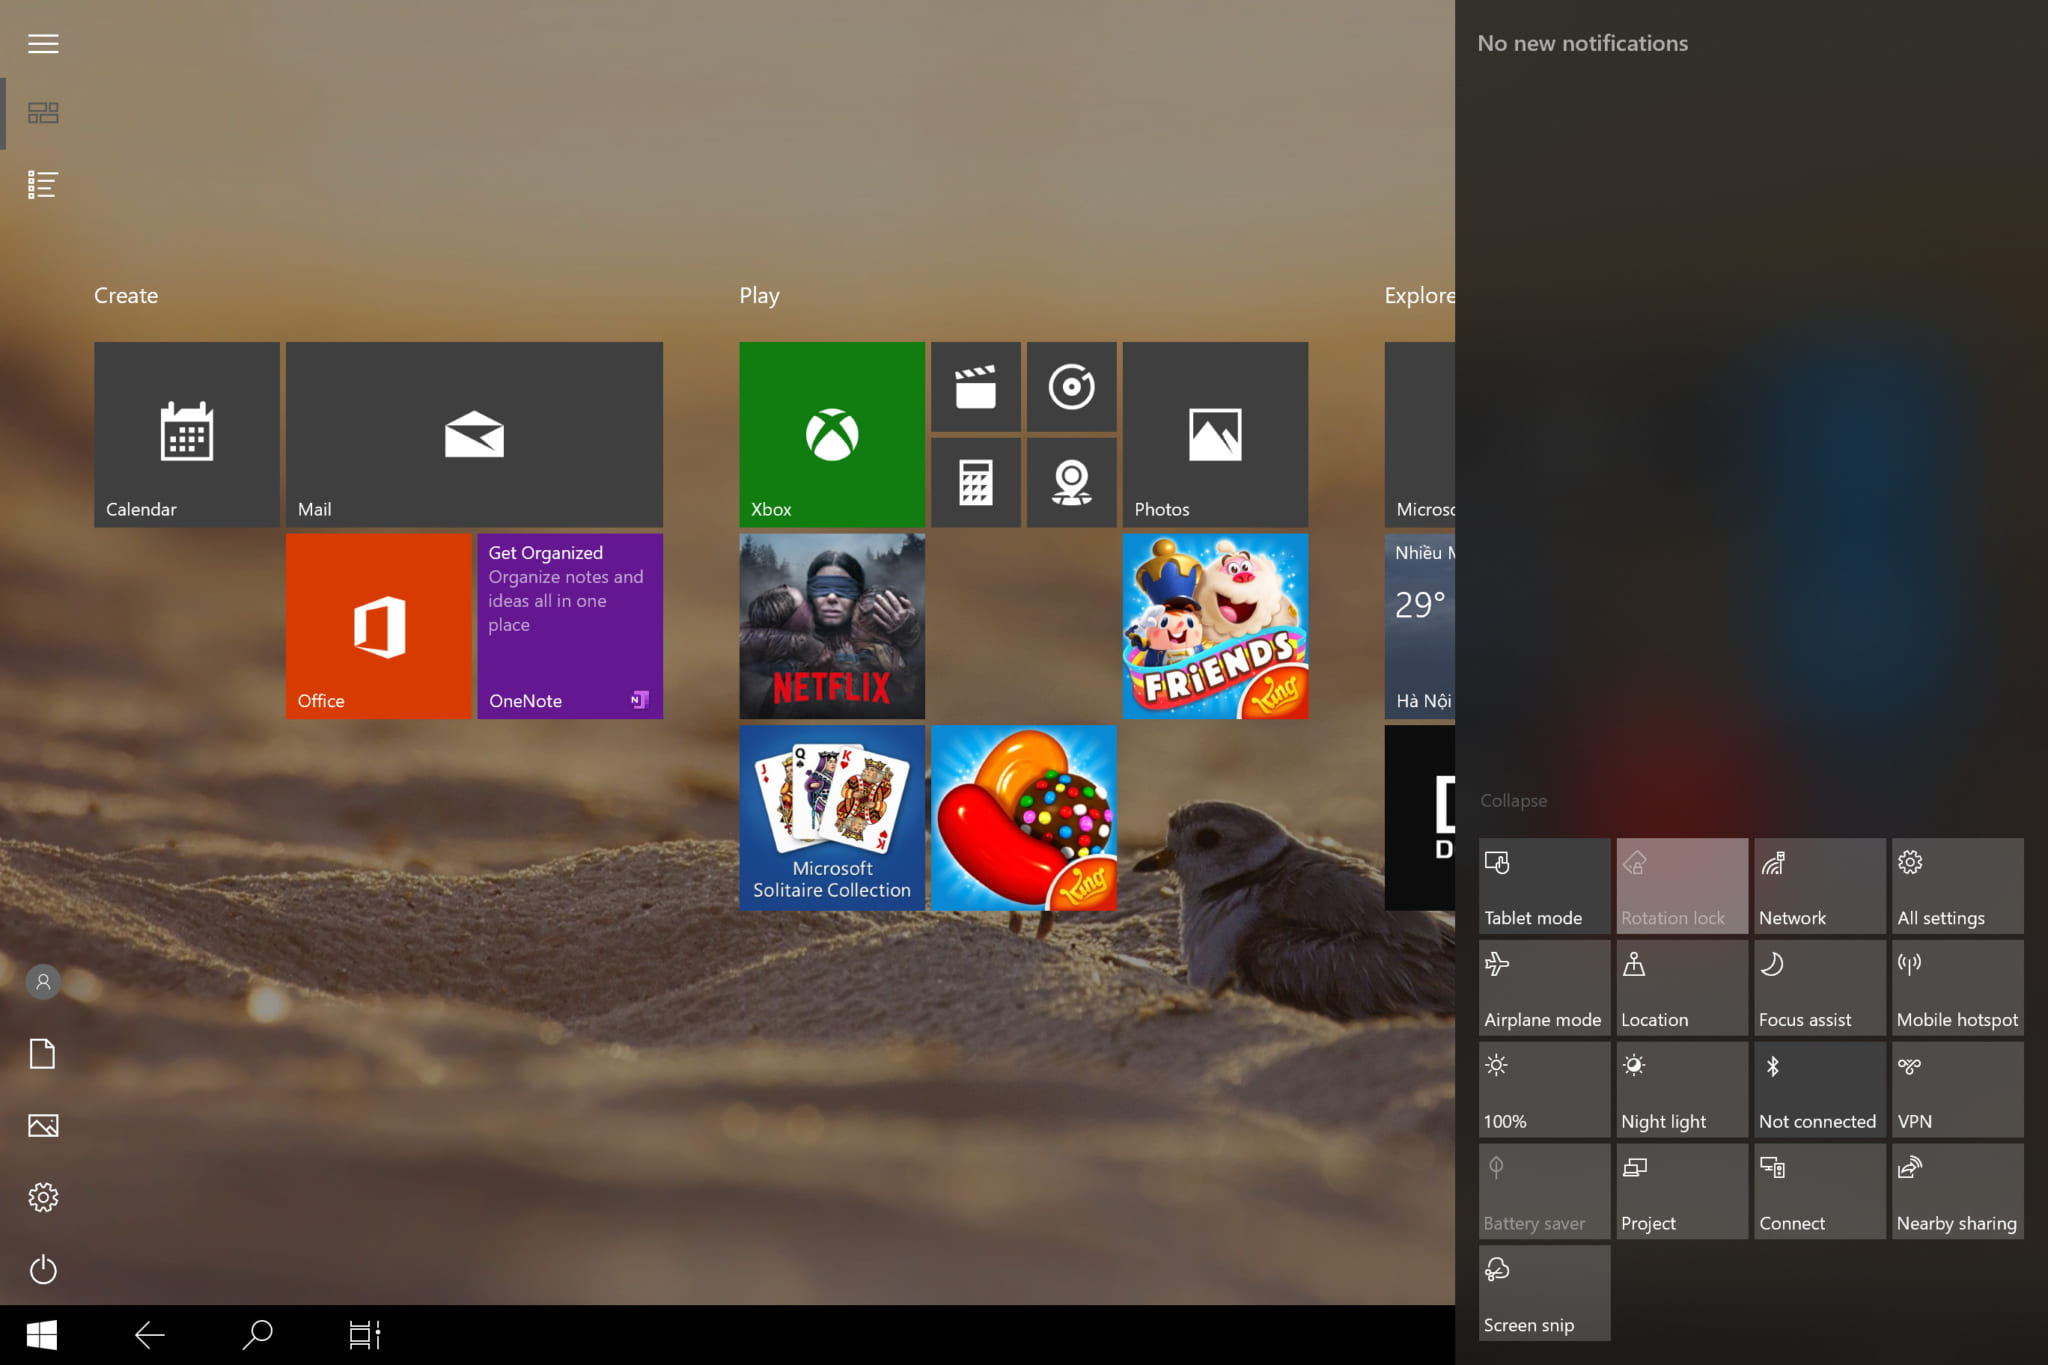
Task: Open the Xbox tile
Action: click(831, 434)
